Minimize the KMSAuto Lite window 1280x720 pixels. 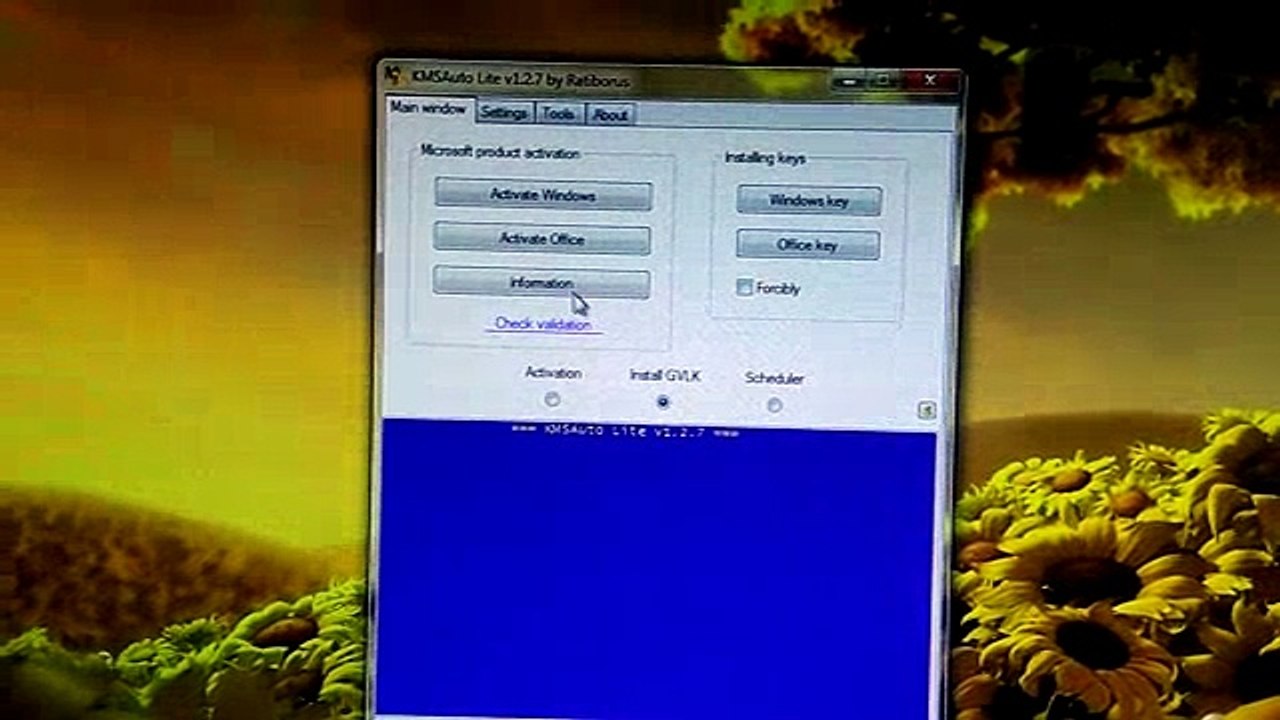coord(850,81)
